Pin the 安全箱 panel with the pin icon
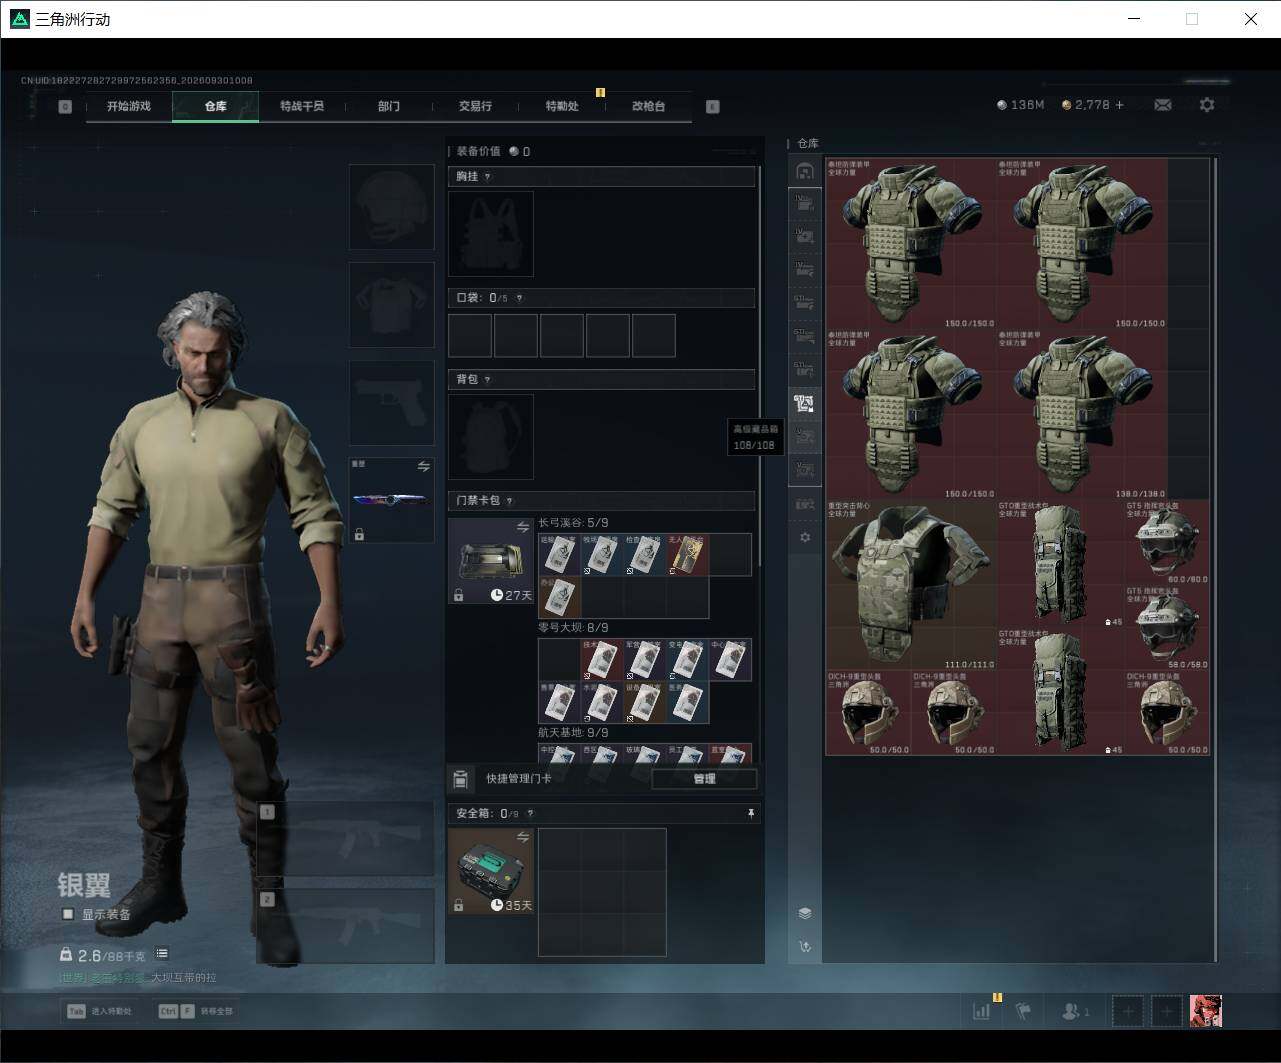 pos(751,814)
